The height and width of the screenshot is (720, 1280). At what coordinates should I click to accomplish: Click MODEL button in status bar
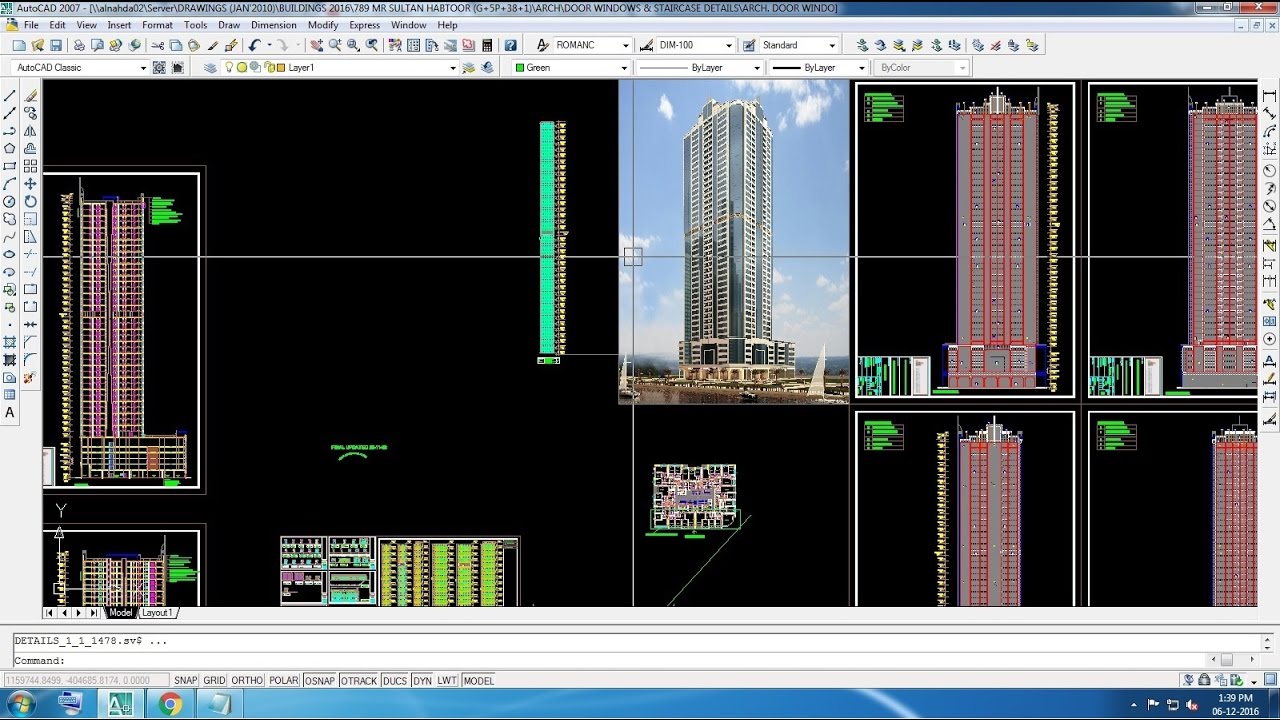point(478,680)
